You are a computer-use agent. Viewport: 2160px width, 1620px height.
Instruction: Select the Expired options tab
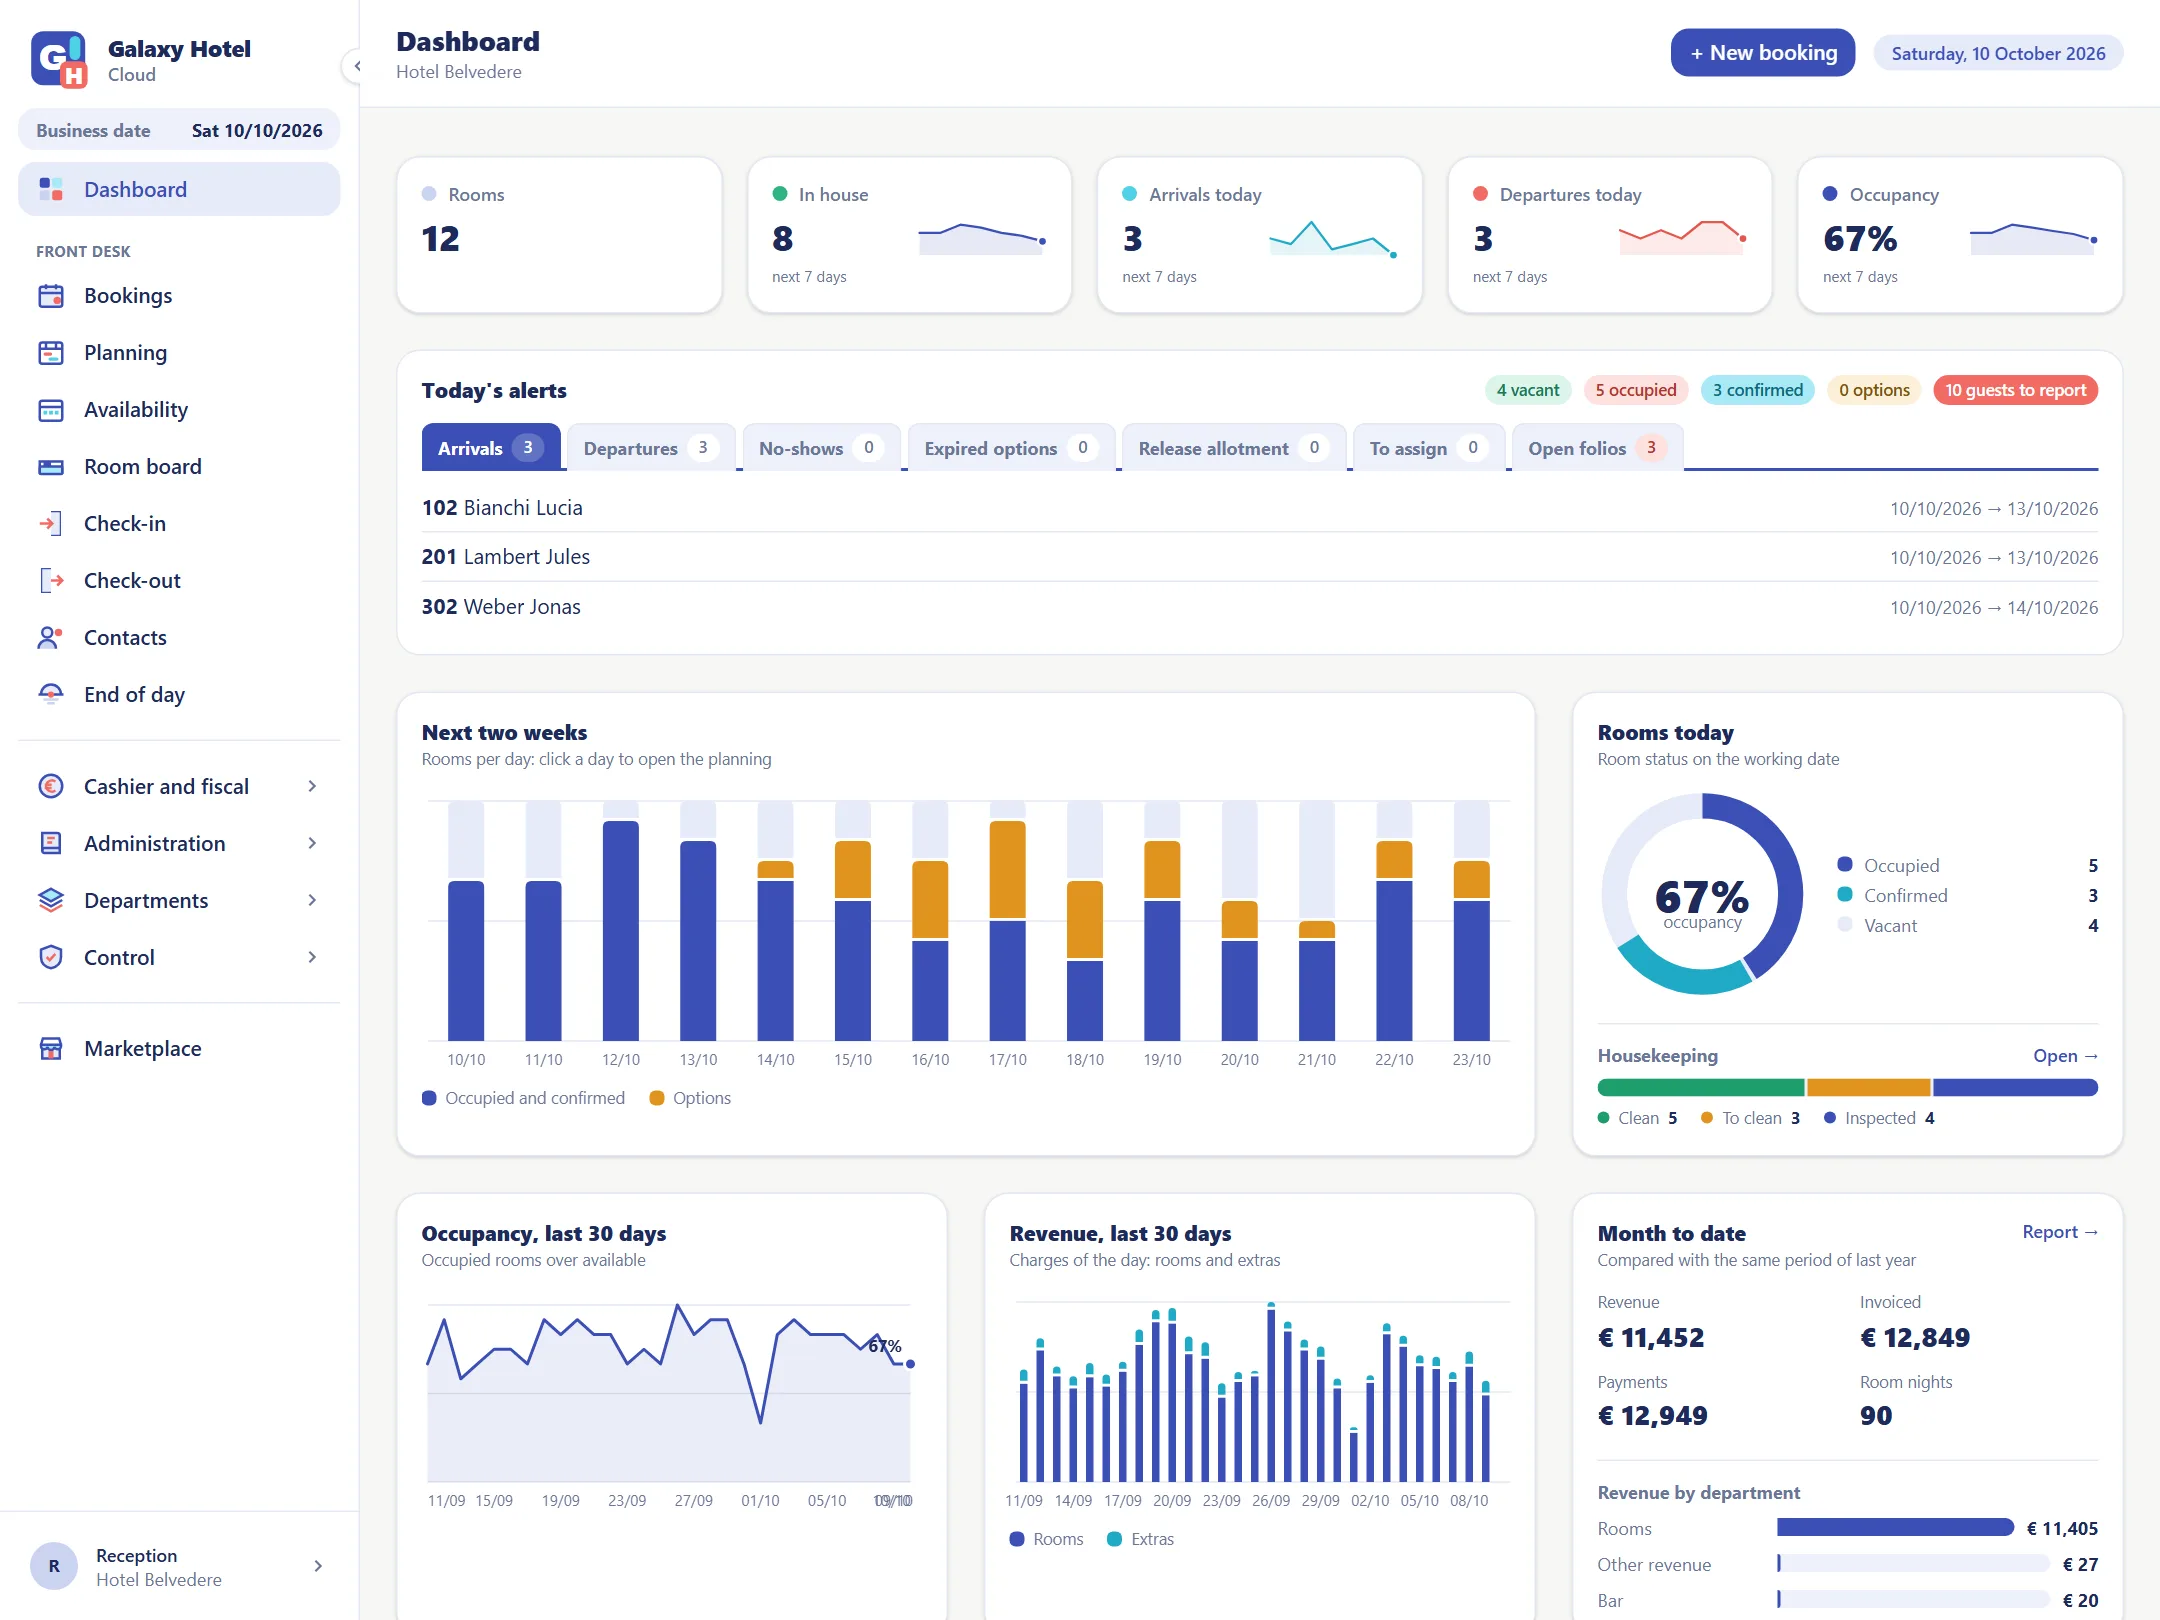coord(1011,448)
